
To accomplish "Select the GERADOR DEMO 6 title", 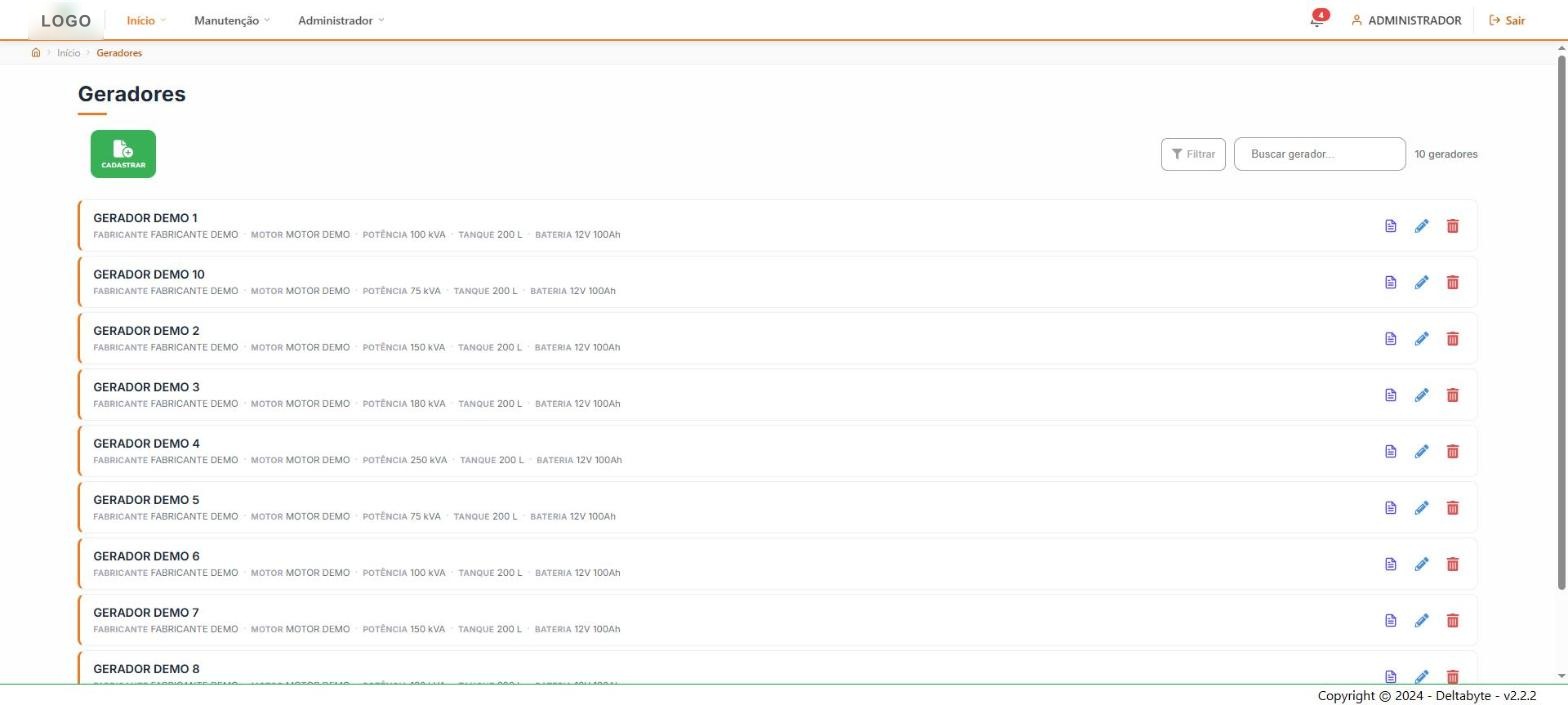I will (x=146, y=556).
